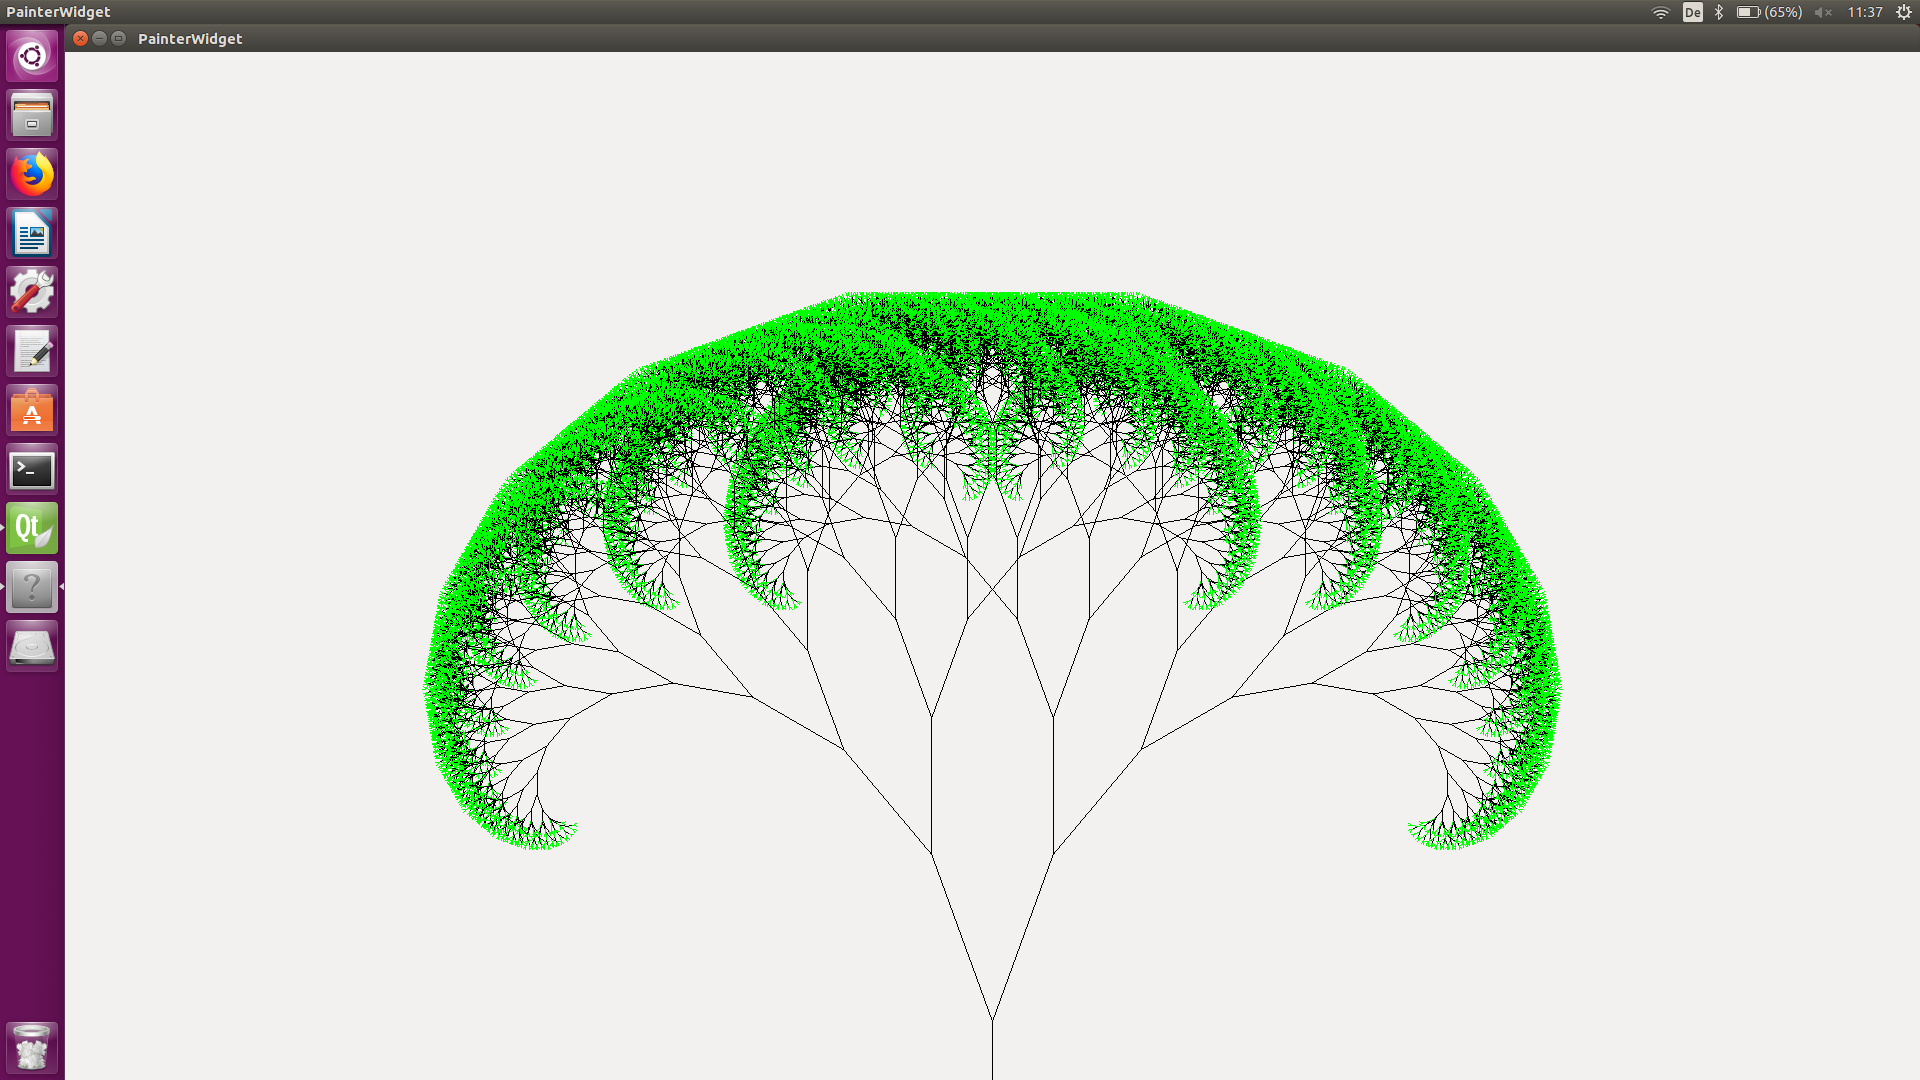1920x1080 pixels.
Task: Open the Ubuntu Dash search launcher
Action: [32, 56]
